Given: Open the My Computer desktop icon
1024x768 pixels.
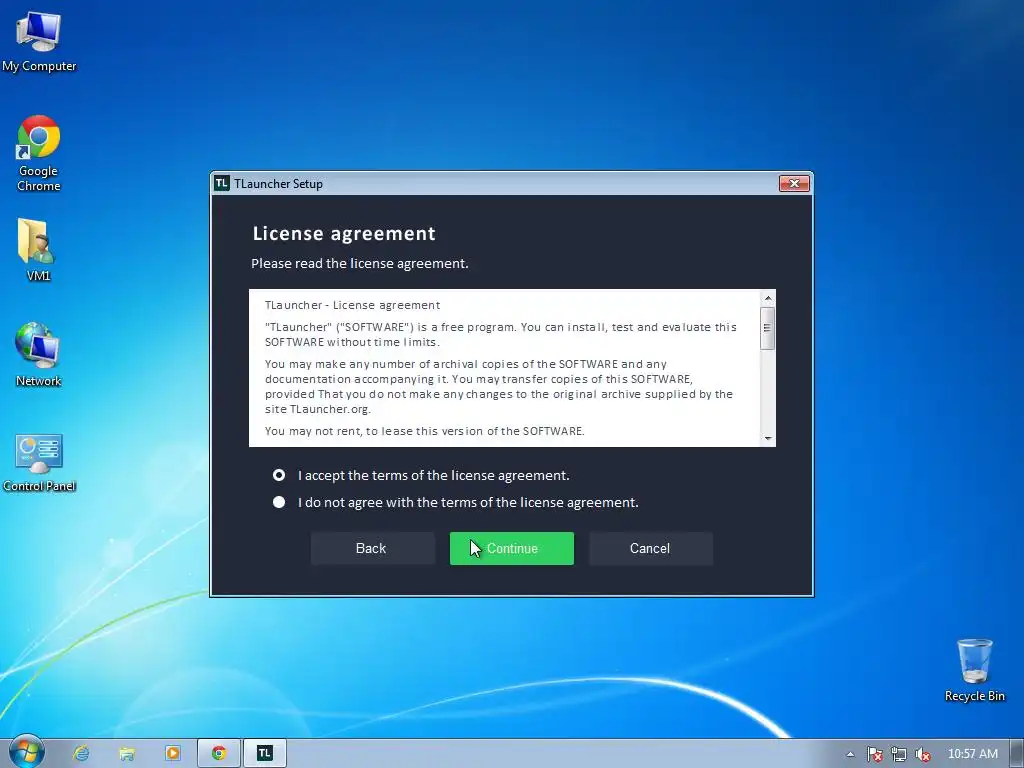Looking at the screenshot, I should coord(39,40).
